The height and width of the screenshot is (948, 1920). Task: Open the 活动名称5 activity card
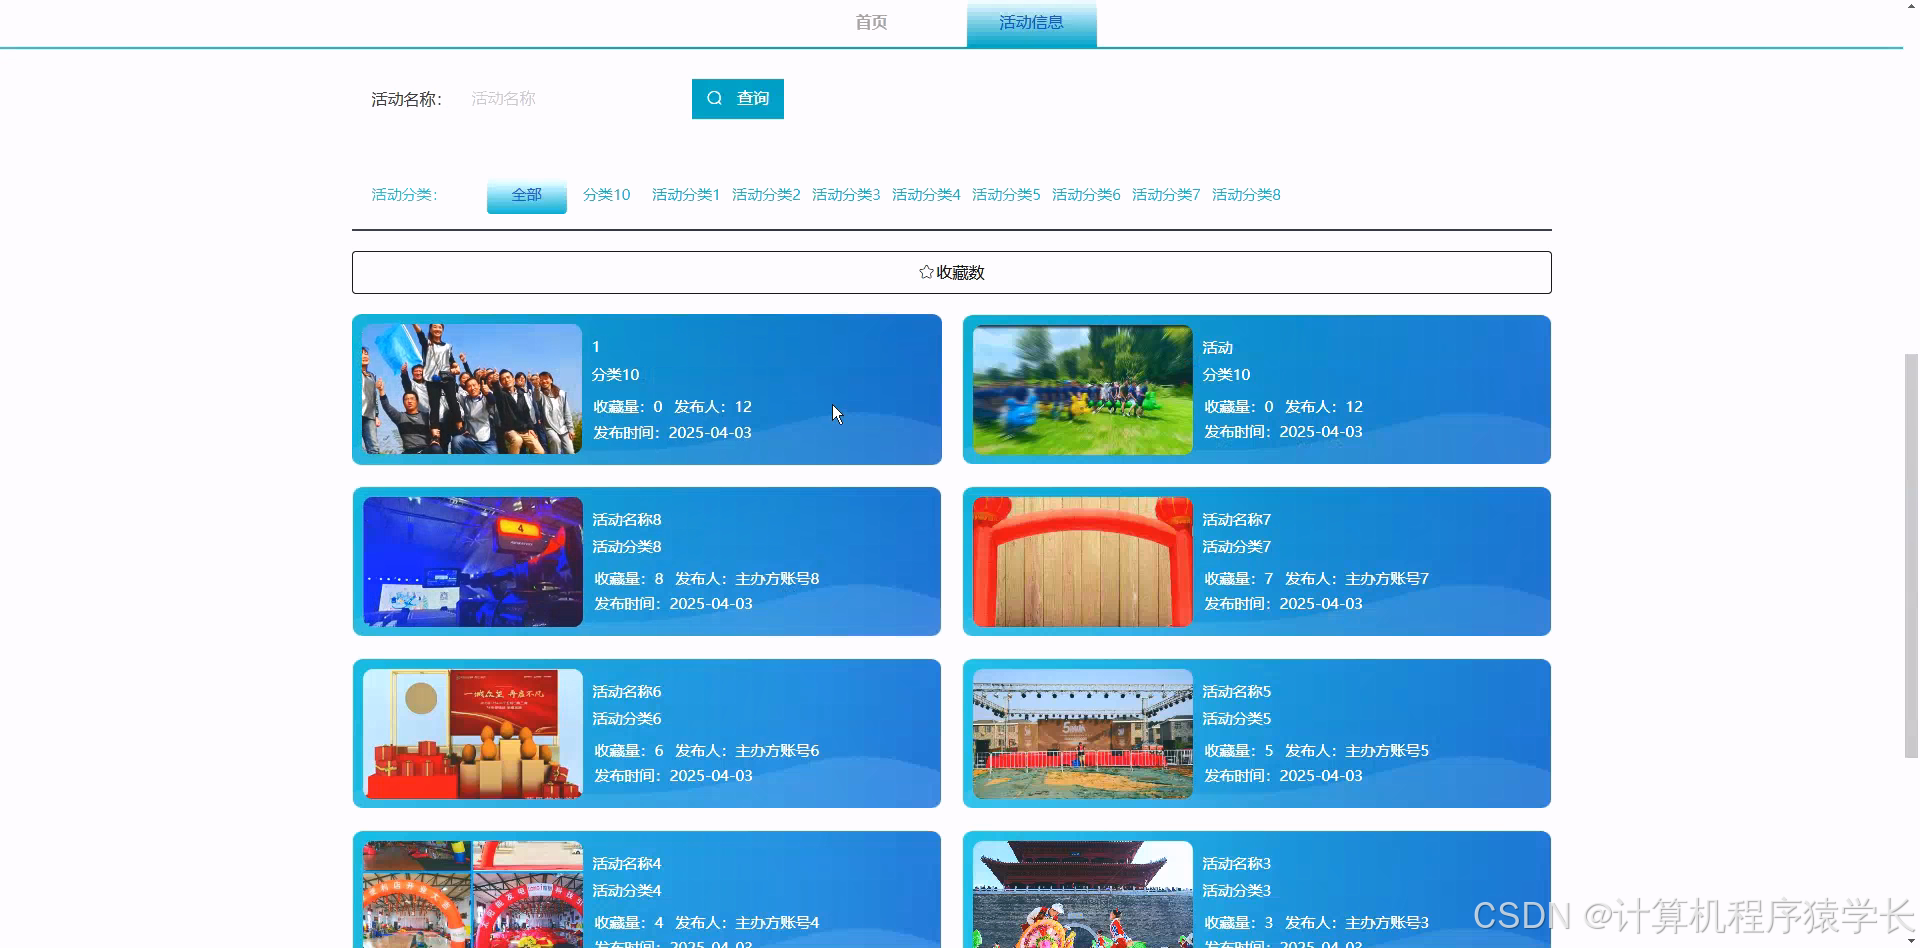pyautogui.click(x=1255, y=733)
